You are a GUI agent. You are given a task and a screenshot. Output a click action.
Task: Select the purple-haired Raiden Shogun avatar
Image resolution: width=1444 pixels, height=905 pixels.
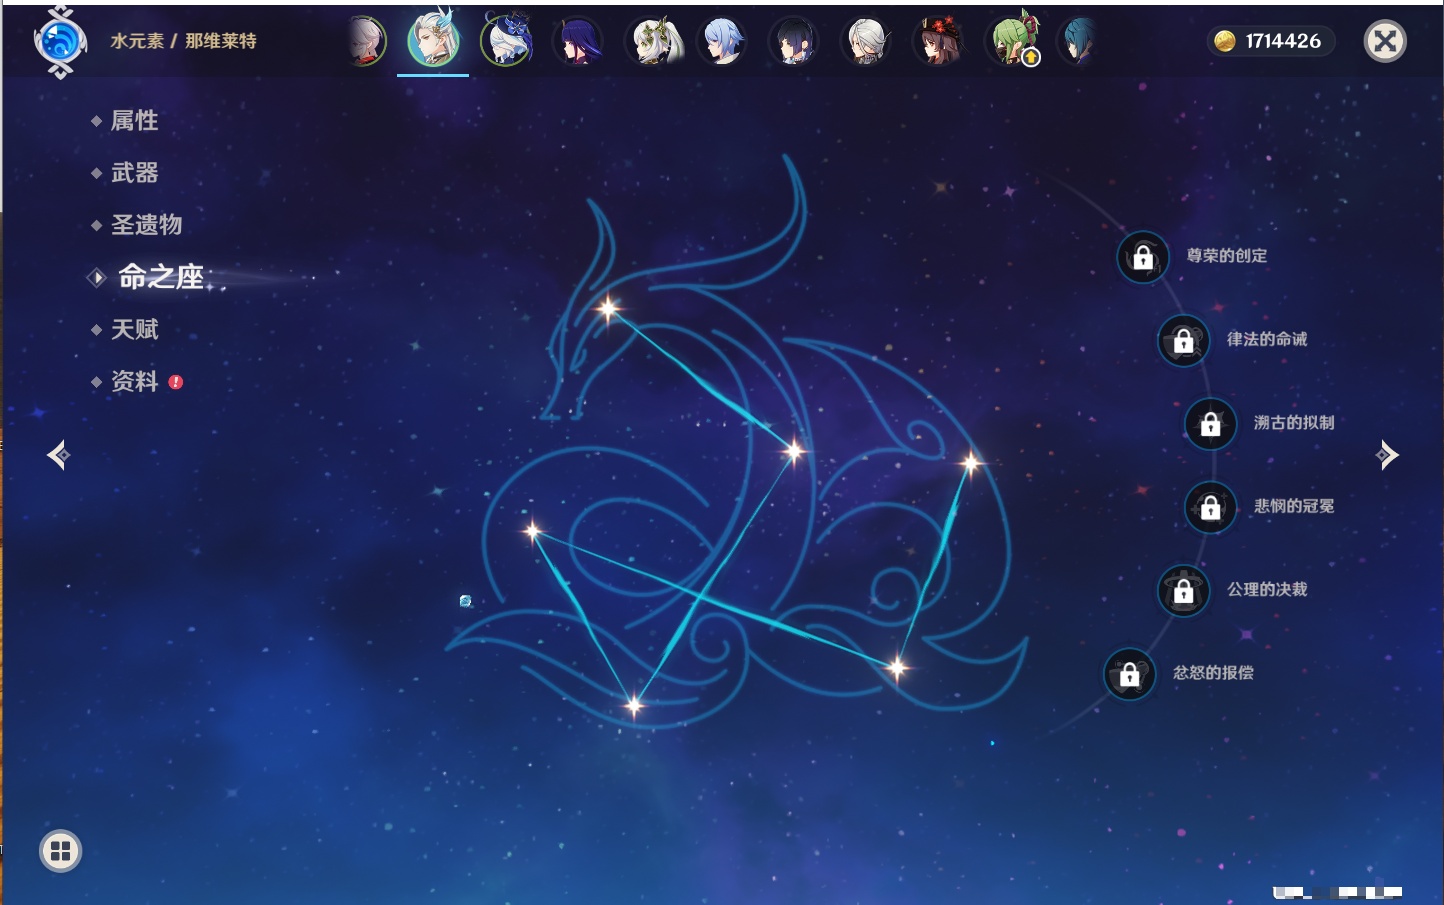tap(578, 41)
